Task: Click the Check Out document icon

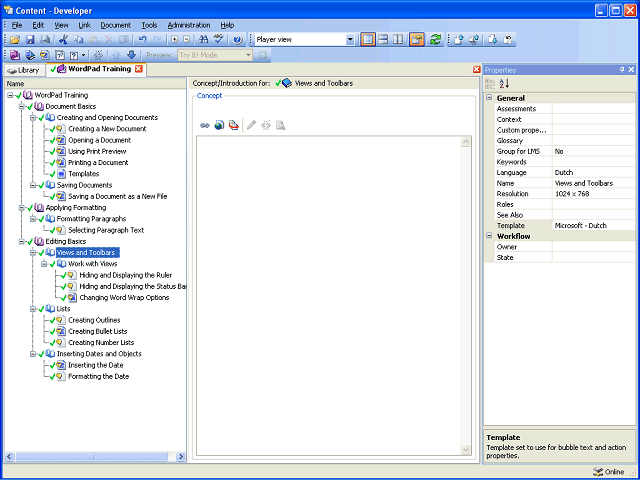Action: pos(492,40)
